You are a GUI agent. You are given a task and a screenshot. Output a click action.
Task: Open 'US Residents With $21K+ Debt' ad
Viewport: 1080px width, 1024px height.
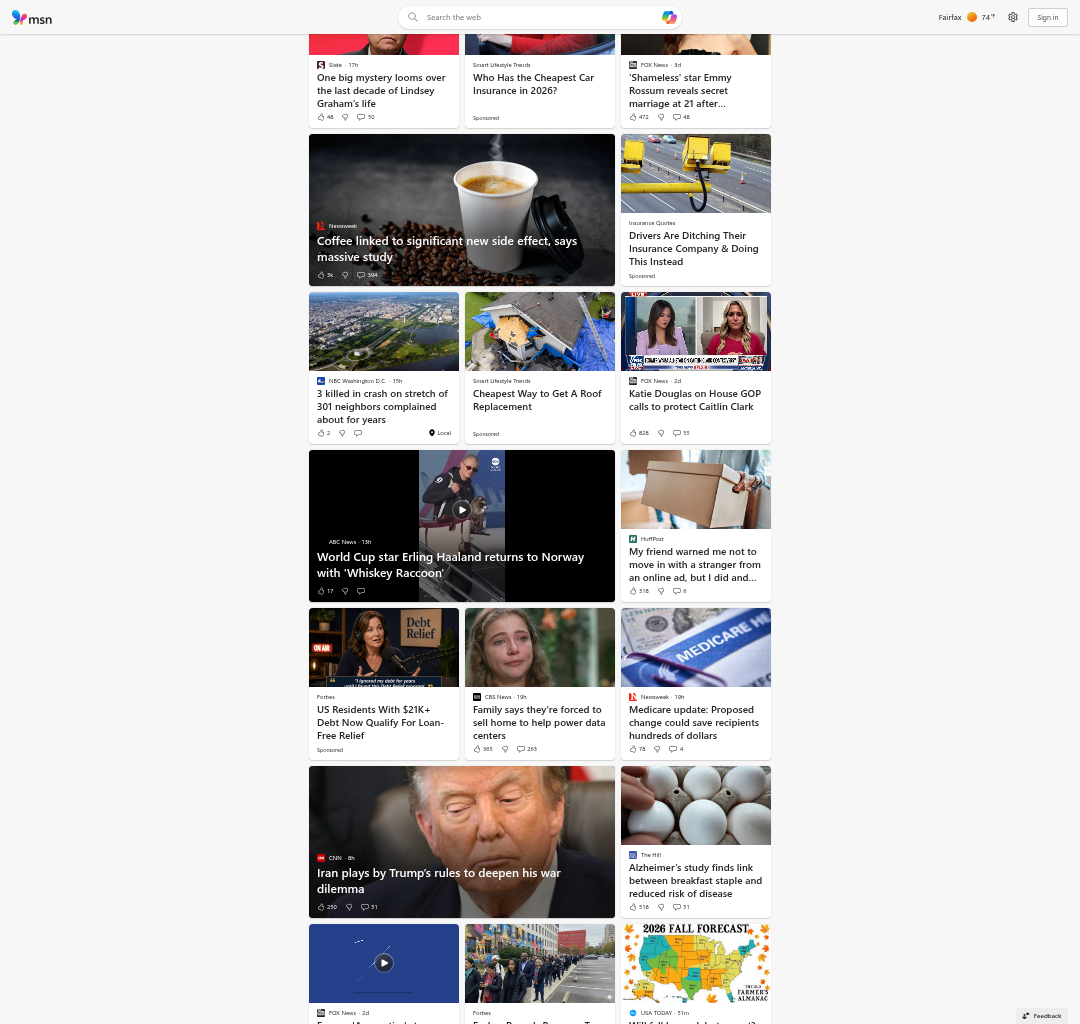tap(380, 722)
